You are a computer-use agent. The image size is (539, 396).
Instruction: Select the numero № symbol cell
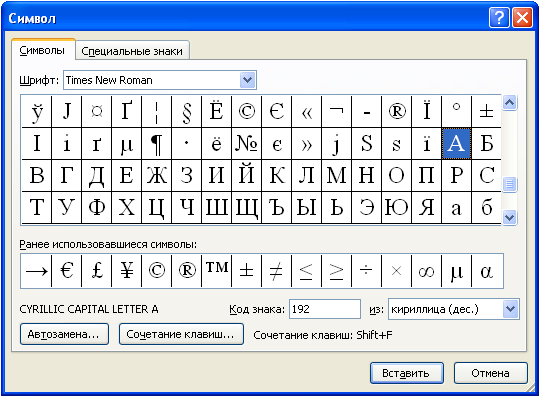click(x=246, y=143)
